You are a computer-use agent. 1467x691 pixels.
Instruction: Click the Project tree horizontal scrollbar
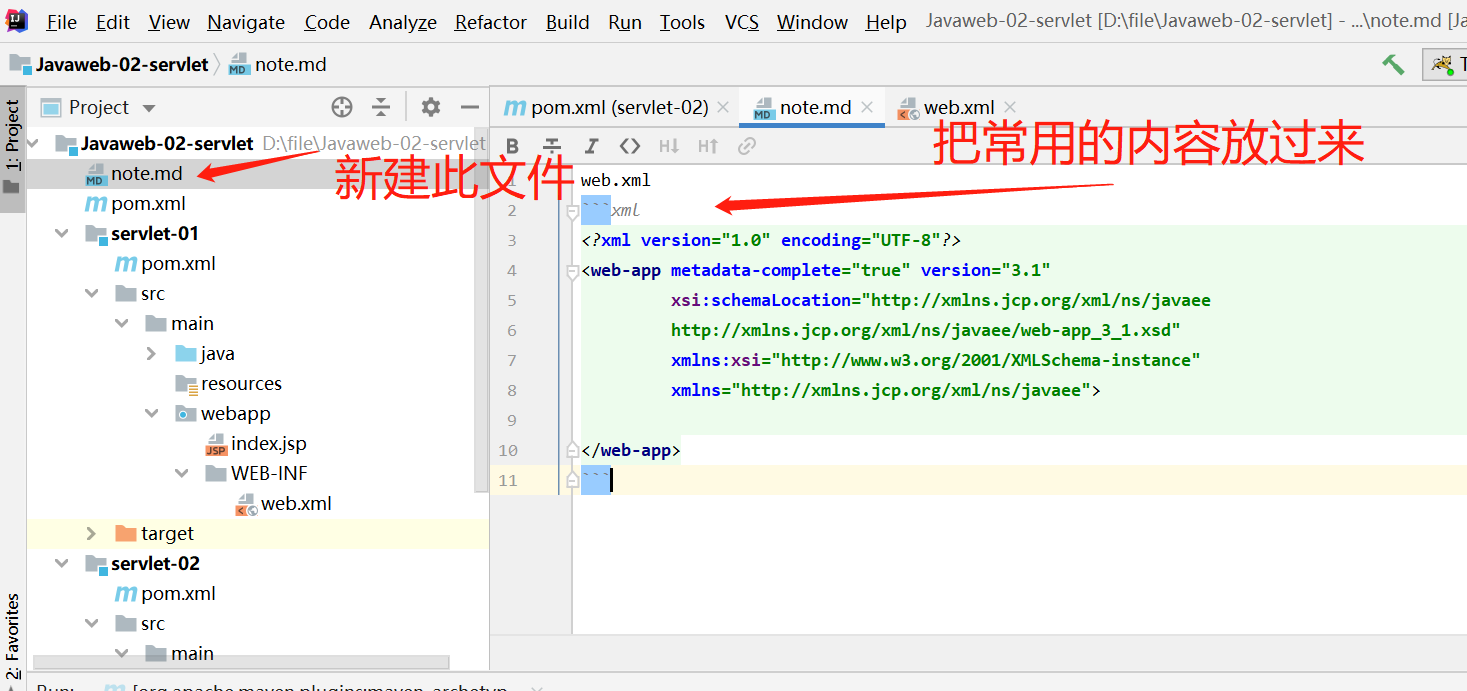(x=241, y=662)
